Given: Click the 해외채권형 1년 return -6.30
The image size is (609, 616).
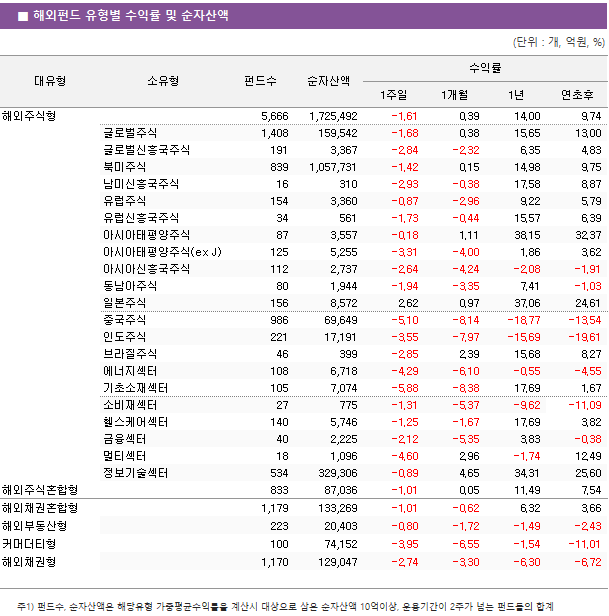Looking at the screenshot, I should pyautogui.click(x=527, y=563).
